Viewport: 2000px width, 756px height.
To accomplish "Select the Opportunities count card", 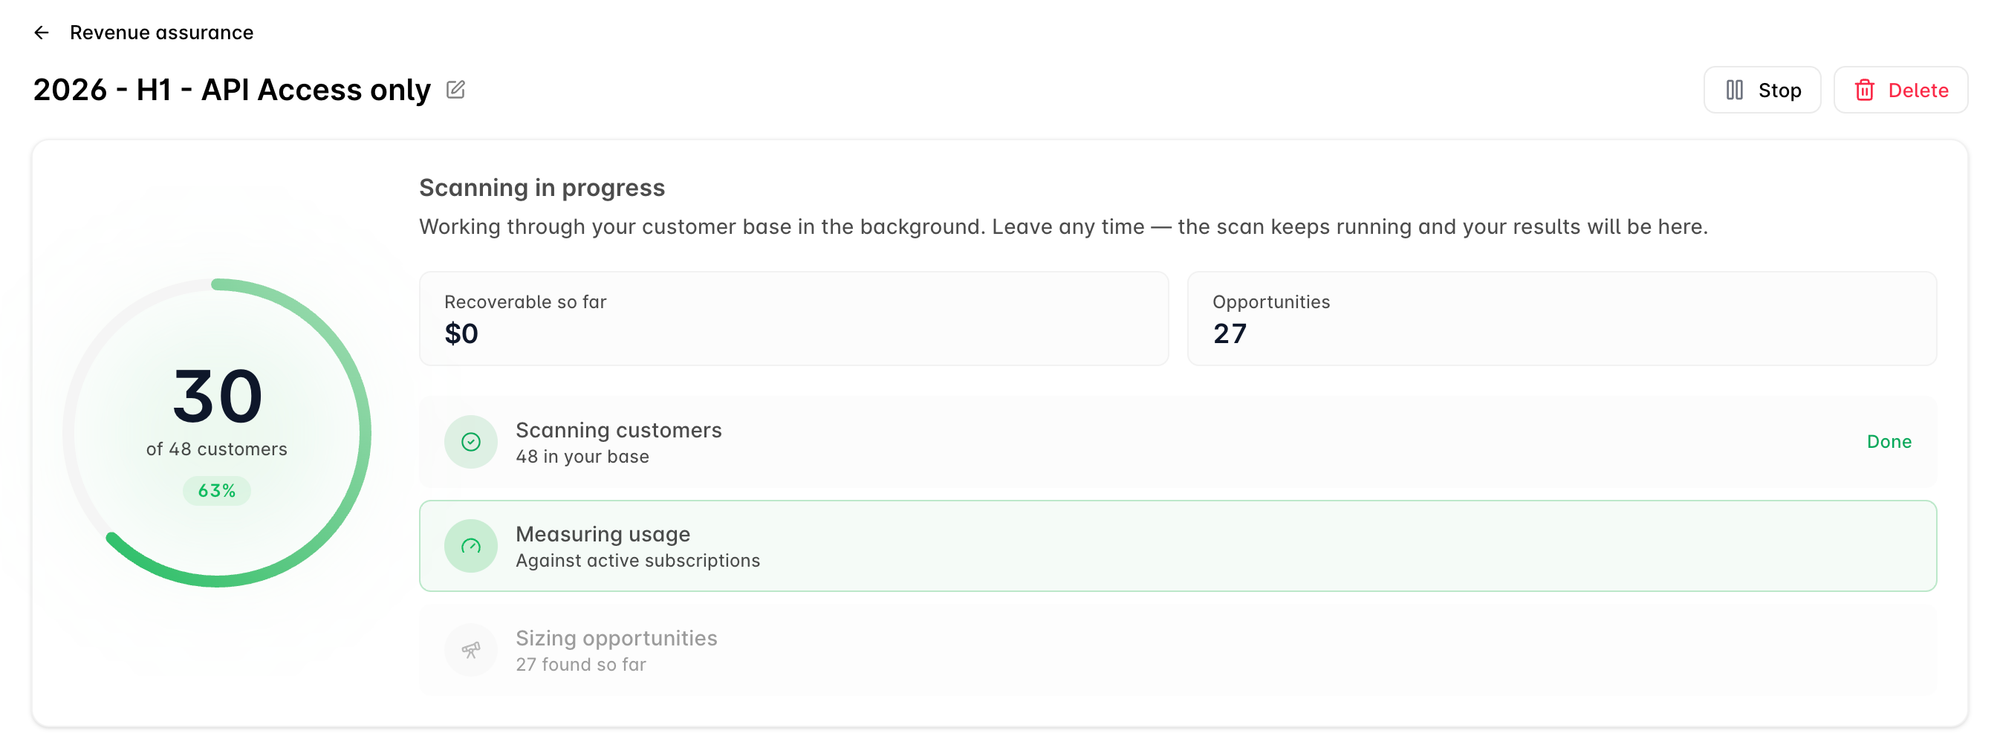I will 1562,319.
